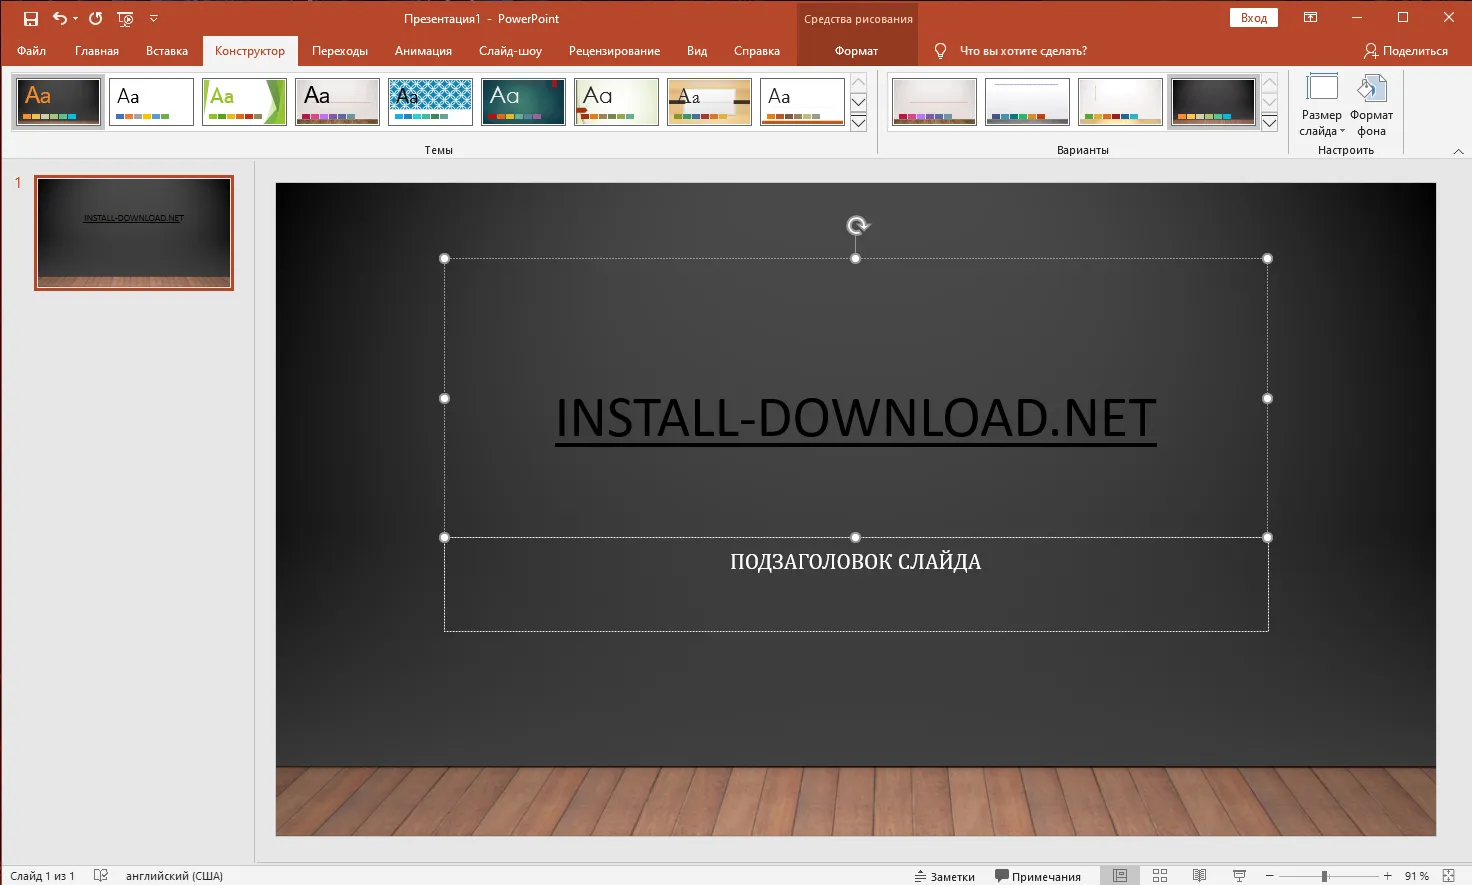Screen dimensions: 1472x885
Task: Start slideshow from beginning via toolbar icon
Action: pyautogui.click(x=125, y=19)
